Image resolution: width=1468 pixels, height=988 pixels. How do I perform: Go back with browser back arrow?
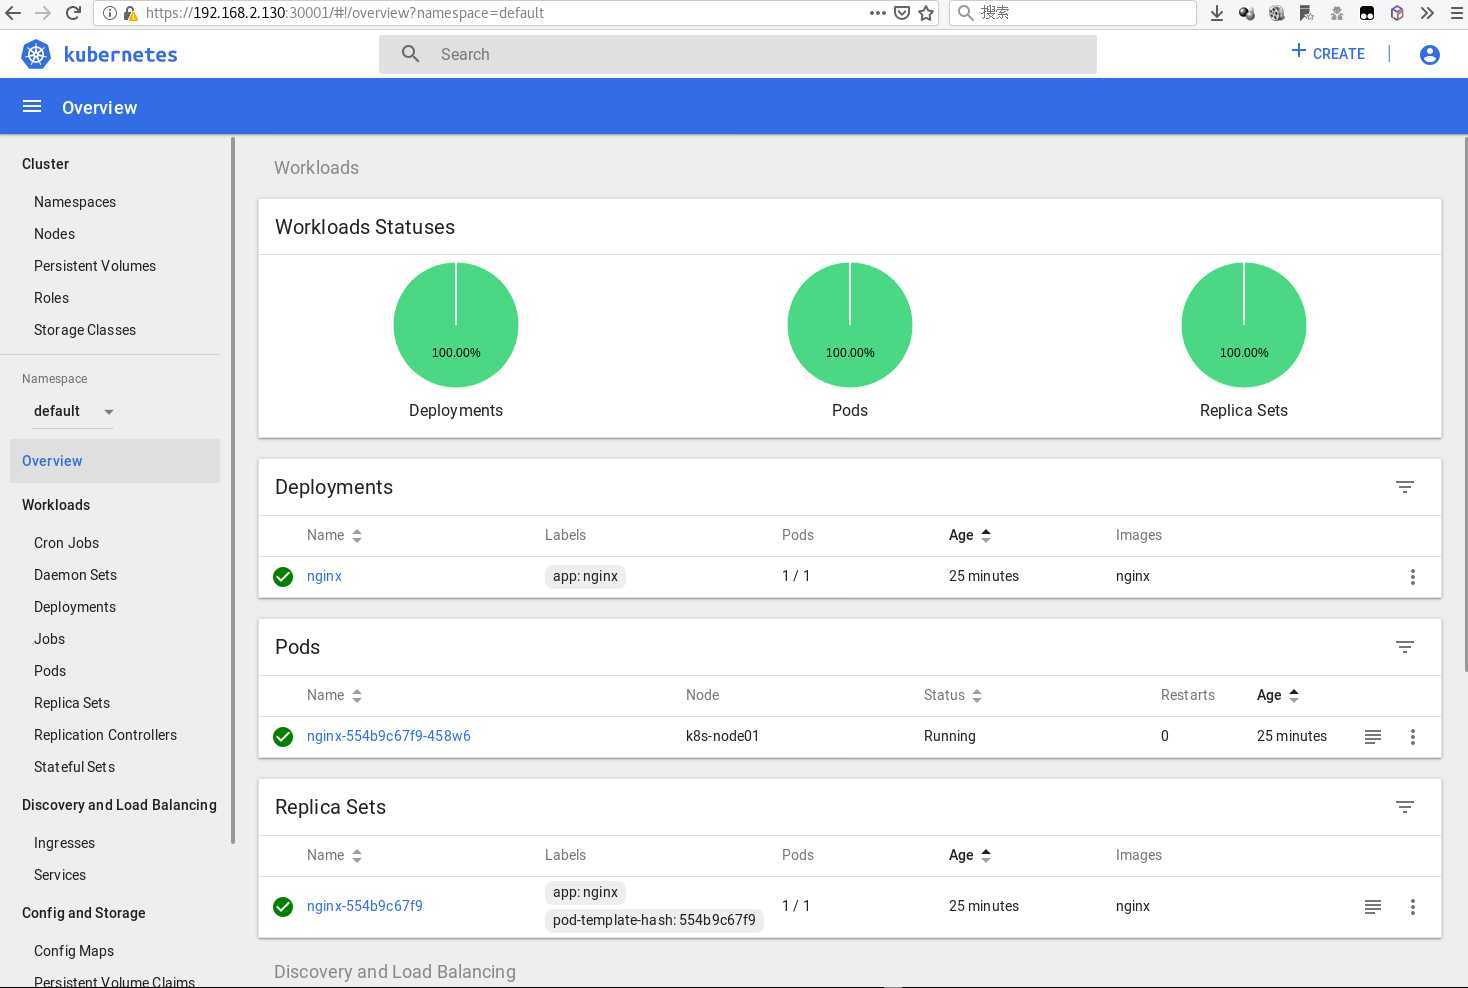click(x=13, y=13)
